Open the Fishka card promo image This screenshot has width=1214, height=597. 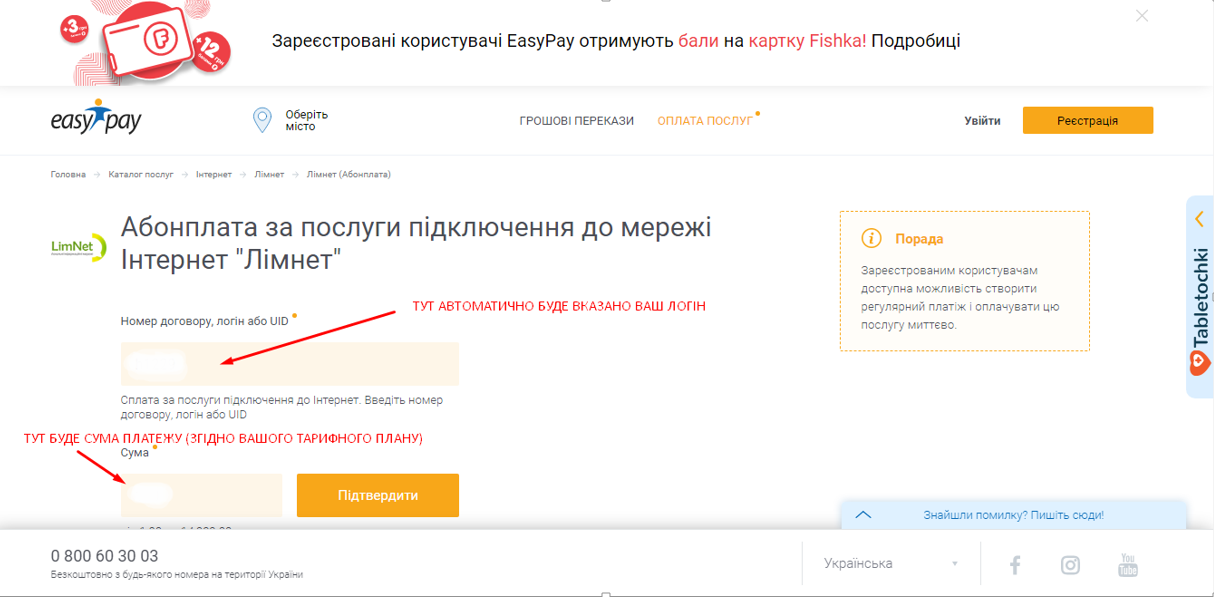(147, 43)
